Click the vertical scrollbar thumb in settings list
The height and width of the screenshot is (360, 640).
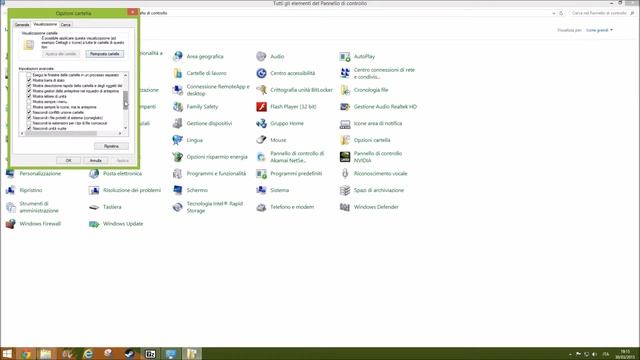coord(126,100)
